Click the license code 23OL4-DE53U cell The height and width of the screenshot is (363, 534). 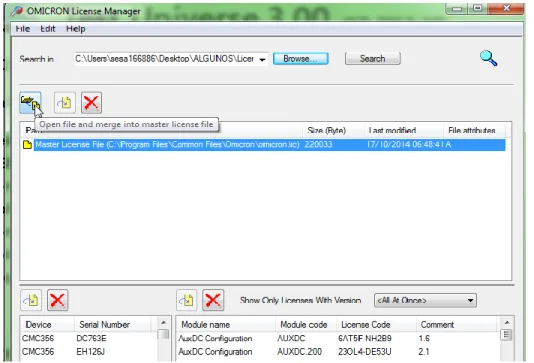tap(365, 351)
